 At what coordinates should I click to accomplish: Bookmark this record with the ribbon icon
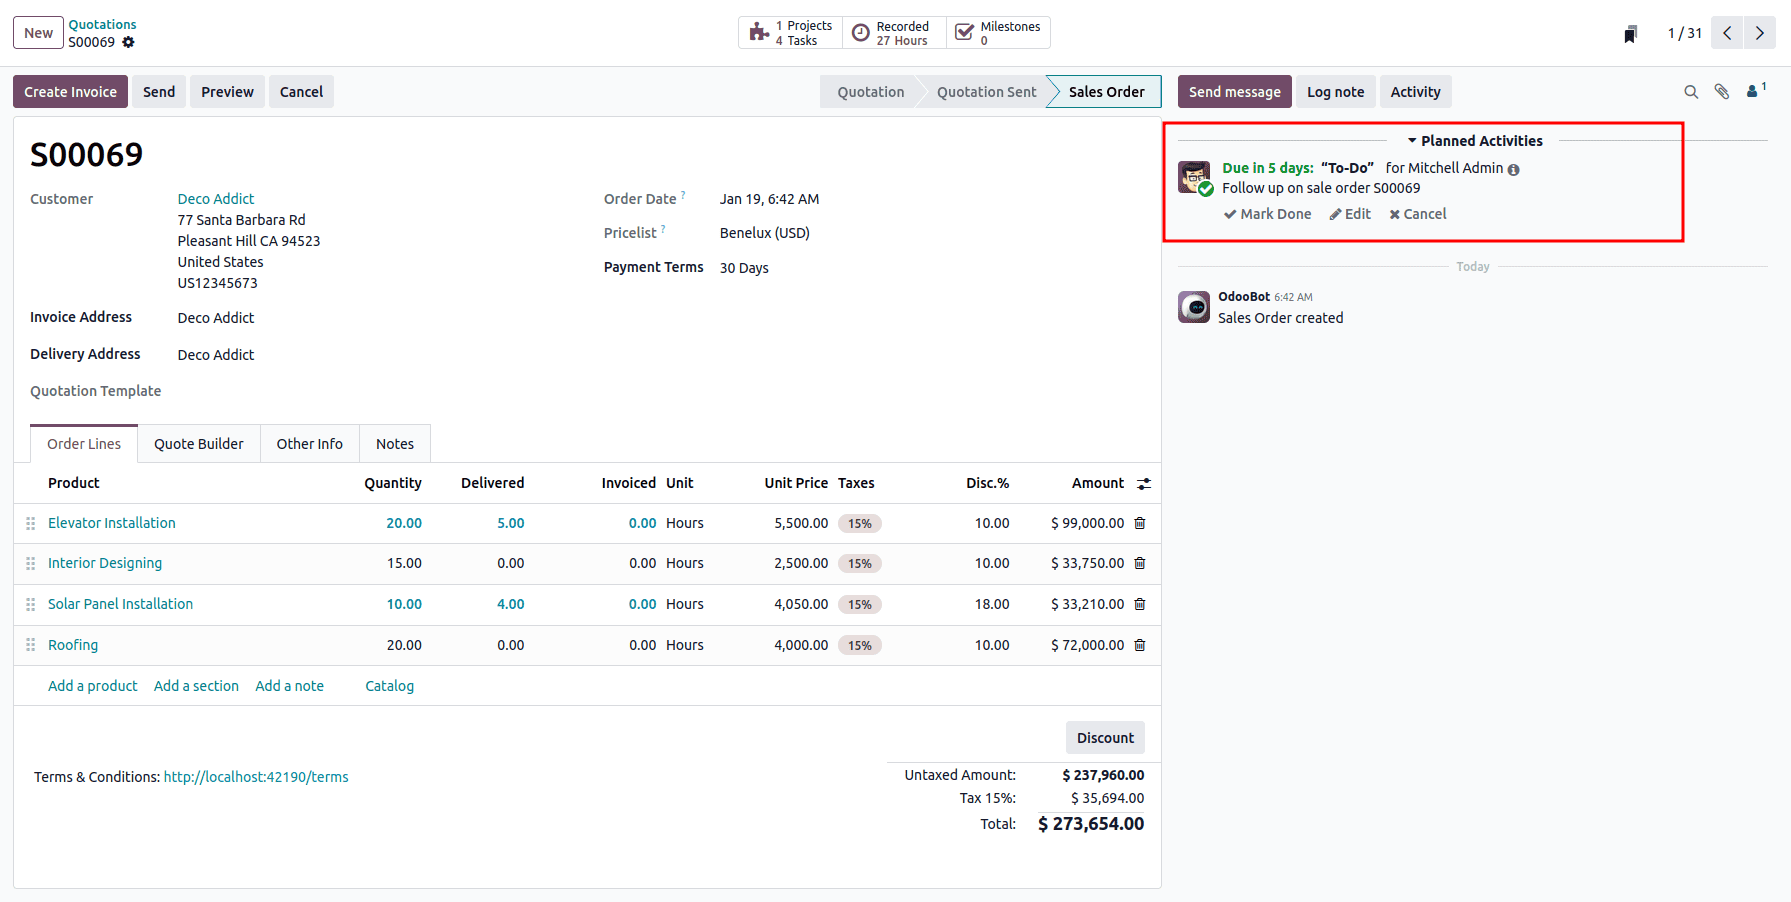[x=1630, y=32]
